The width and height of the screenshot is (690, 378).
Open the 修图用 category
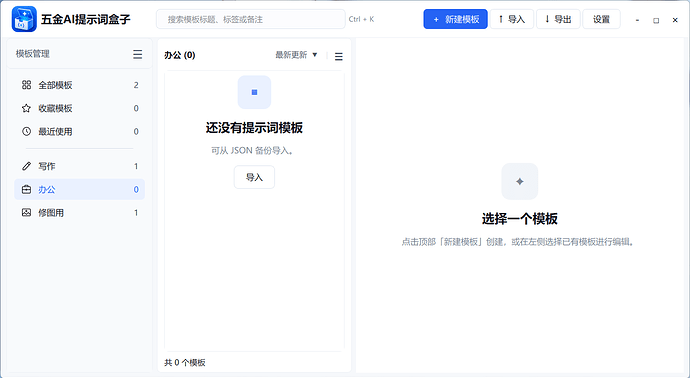80,213
